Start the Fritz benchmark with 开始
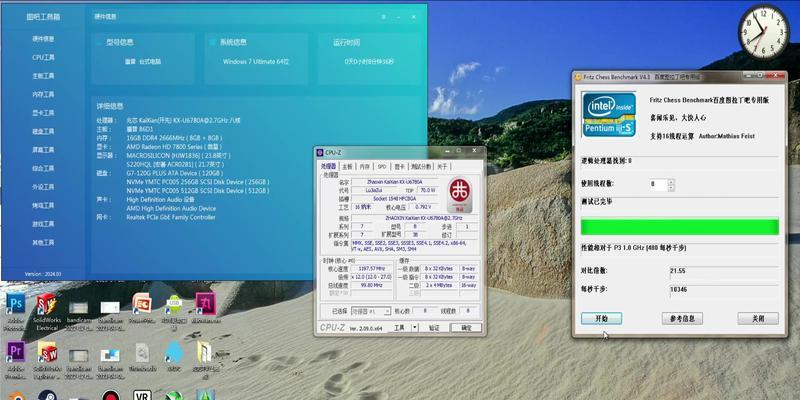 click(602, 318)
